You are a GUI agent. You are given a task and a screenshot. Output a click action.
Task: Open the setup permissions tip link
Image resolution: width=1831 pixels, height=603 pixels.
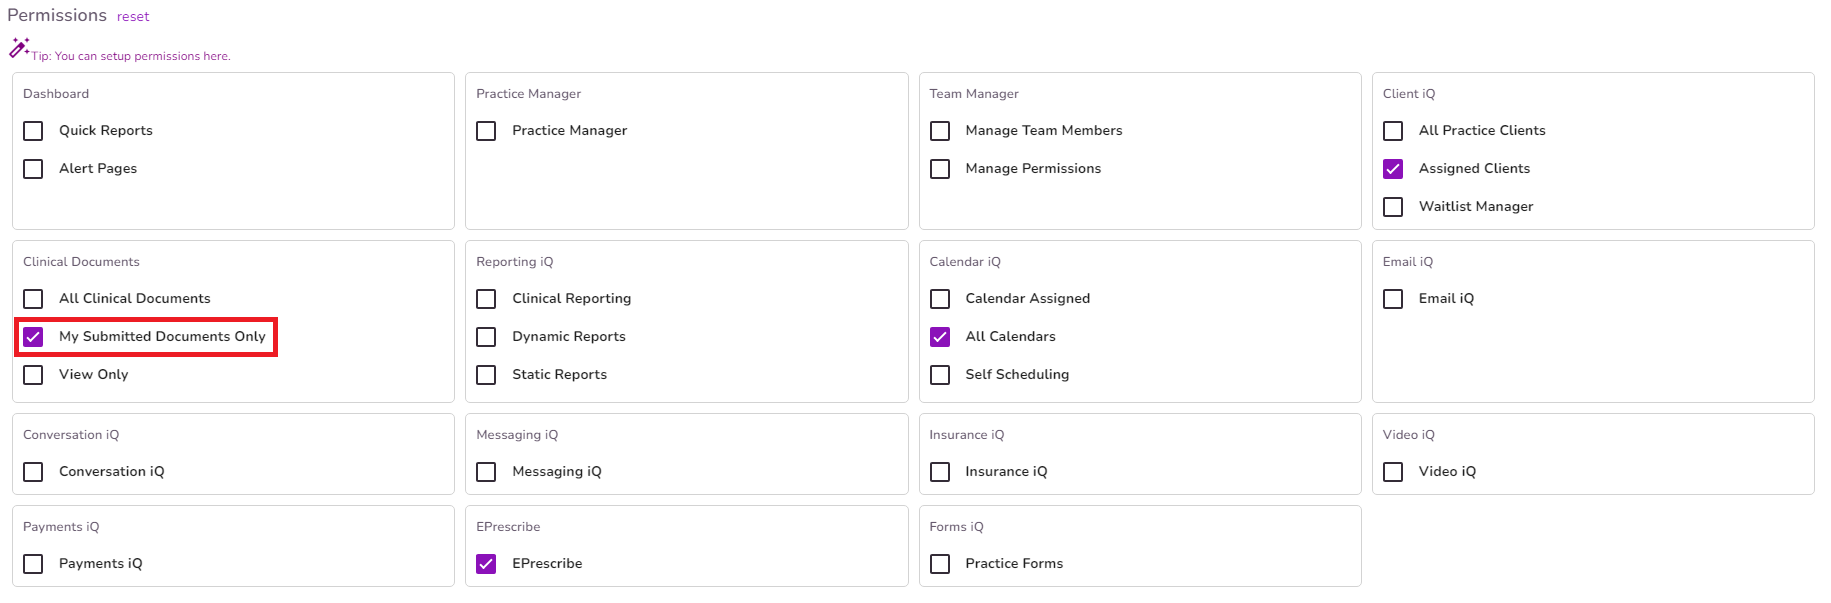coord(140,56)
